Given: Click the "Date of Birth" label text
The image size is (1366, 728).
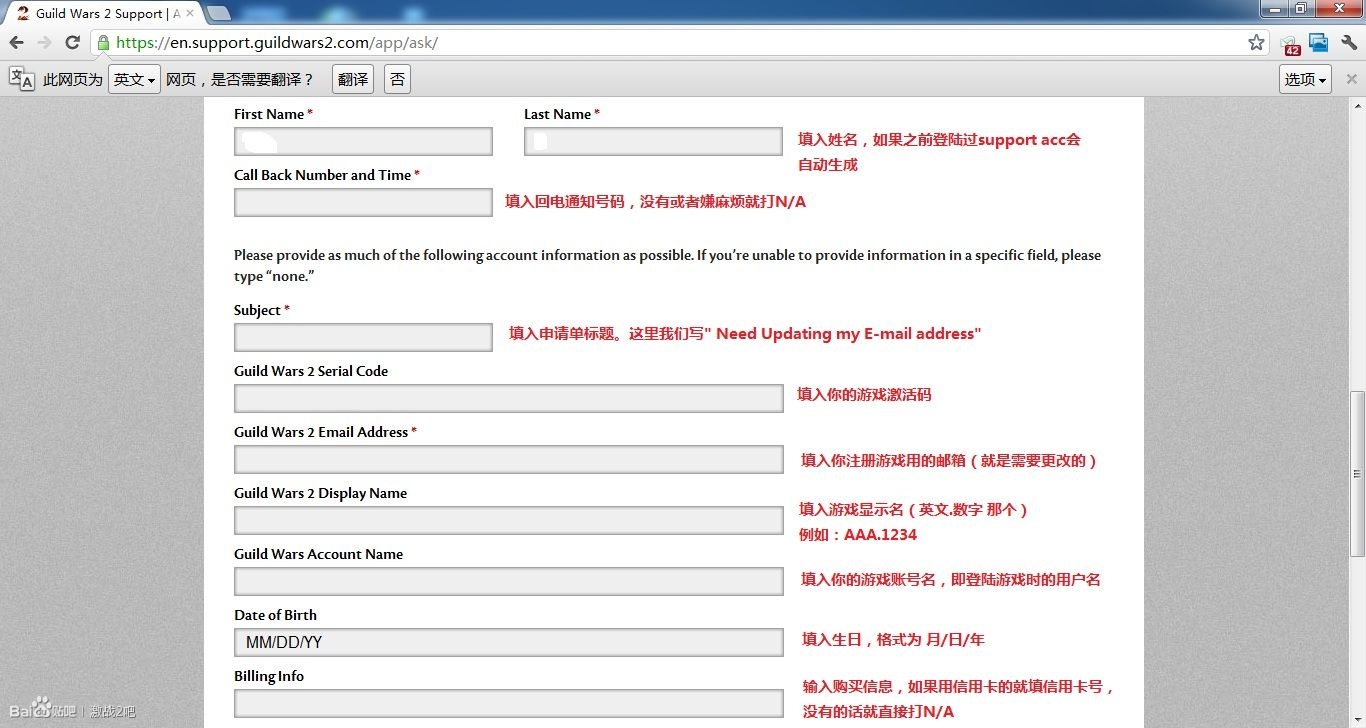Looking at the screenshot, I should [275, 615].
